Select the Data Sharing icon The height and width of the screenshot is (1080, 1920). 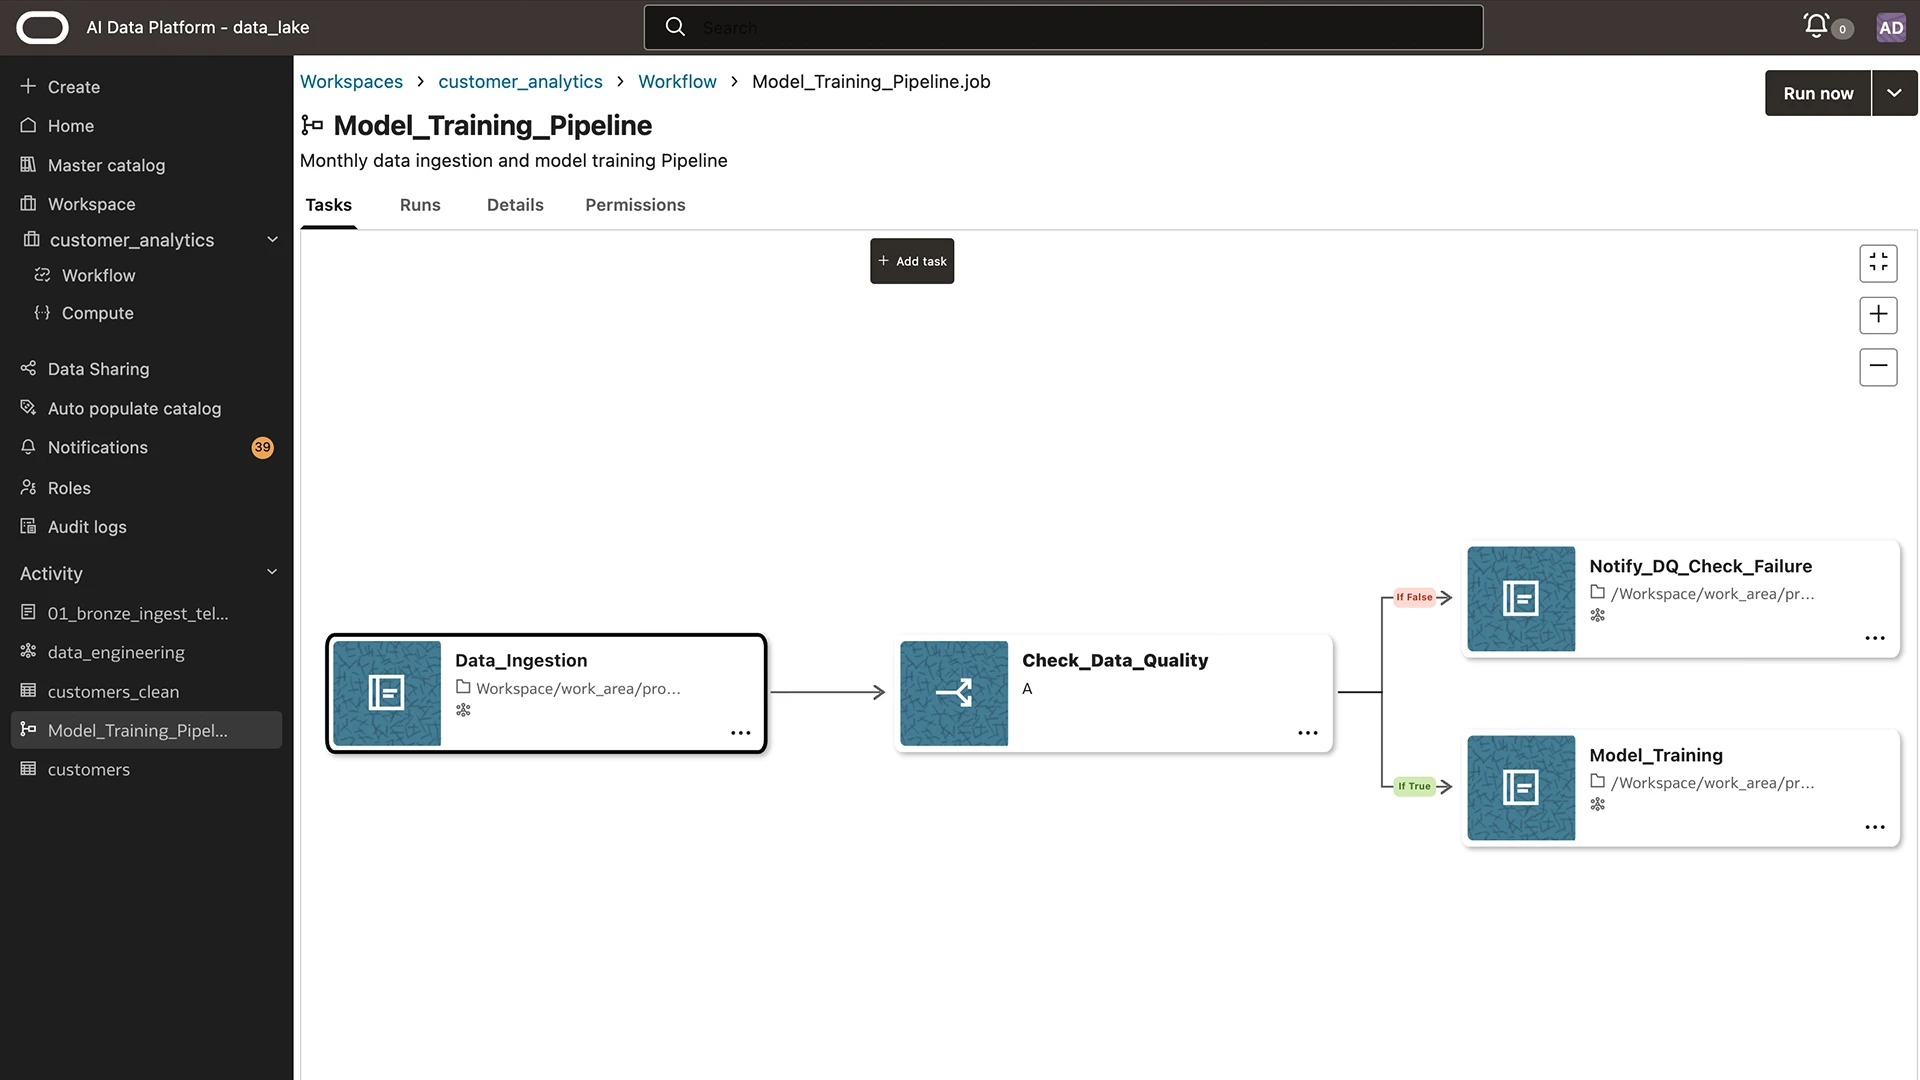point(28,368)
